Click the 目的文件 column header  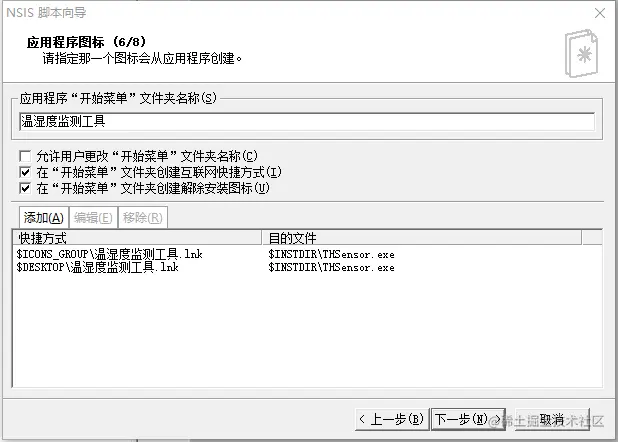pyautogui.click(x=421, y=238)
